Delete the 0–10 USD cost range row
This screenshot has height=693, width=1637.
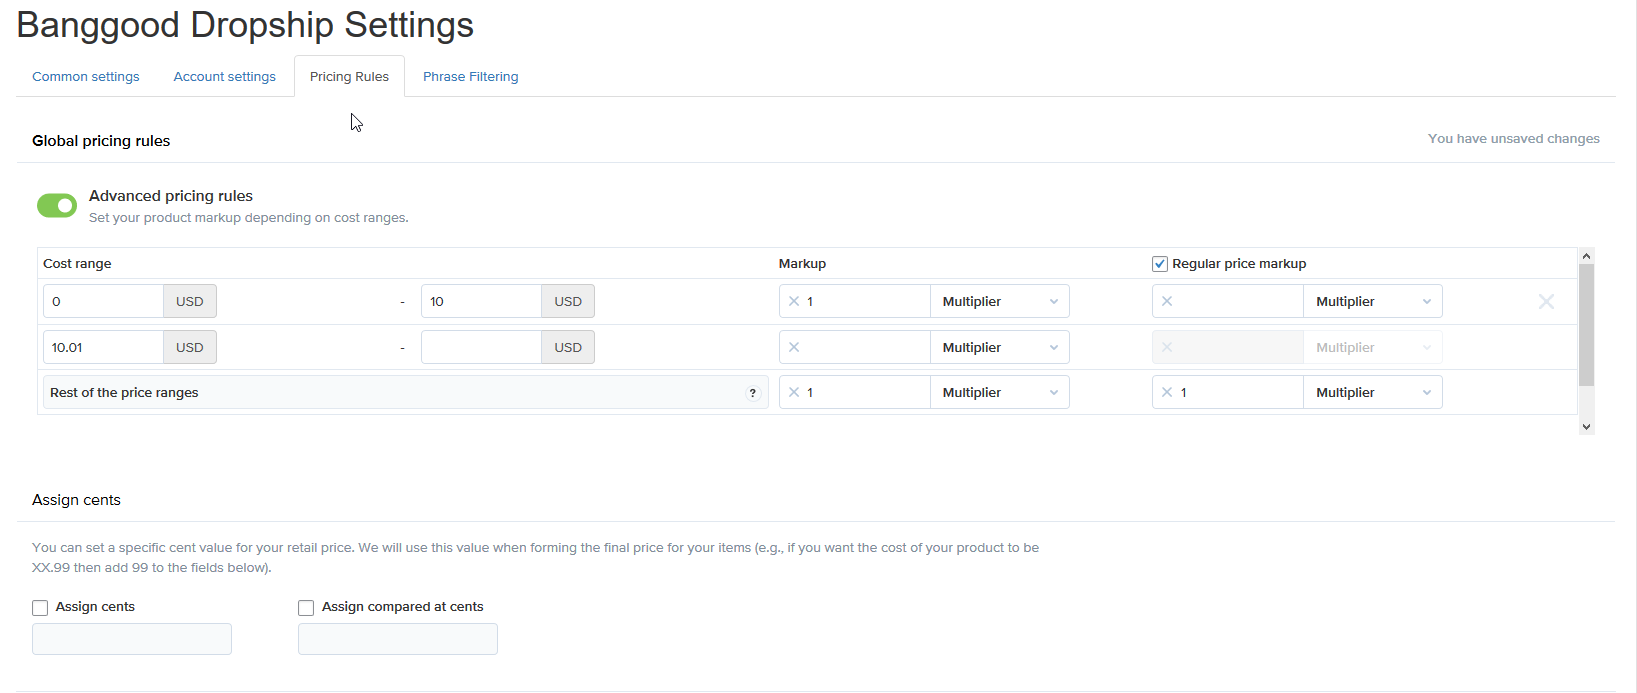(x=1546, y=301)
